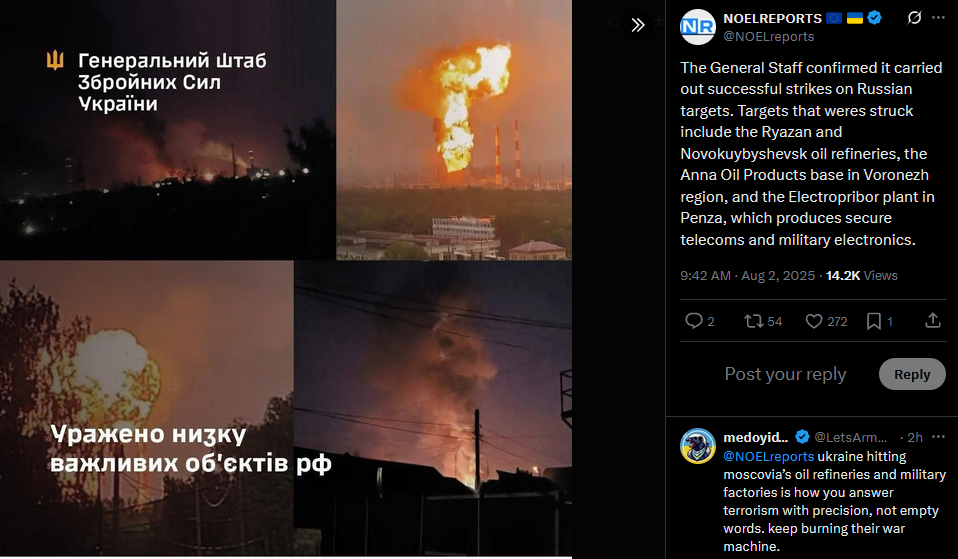Screen dimensions: 958x559
Task: Open the General Staff night fire photo
Action: [167, 130]
